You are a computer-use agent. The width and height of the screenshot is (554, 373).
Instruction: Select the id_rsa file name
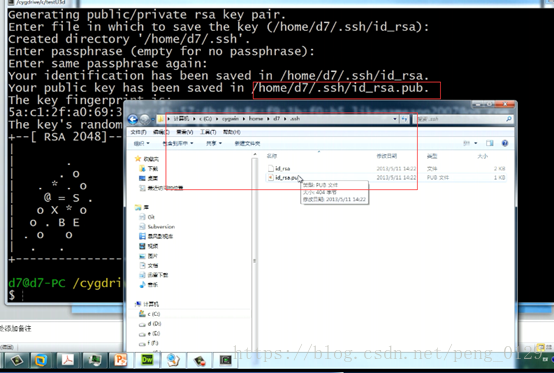(283, 168)
